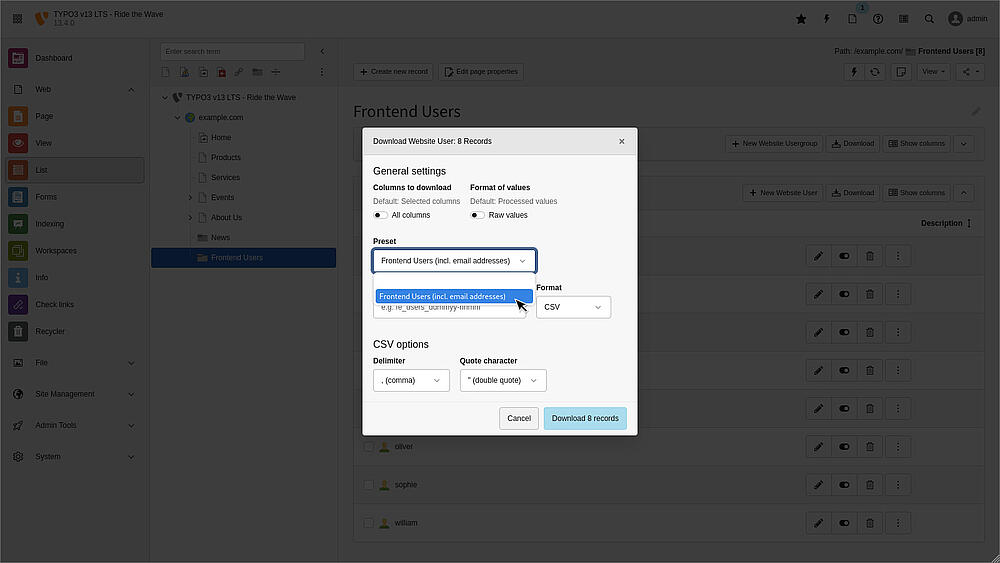Image resolution: width=1000 pixels, height=563 pixels.
Task: Close the download dialog with X
Action: tap(621, 141)
